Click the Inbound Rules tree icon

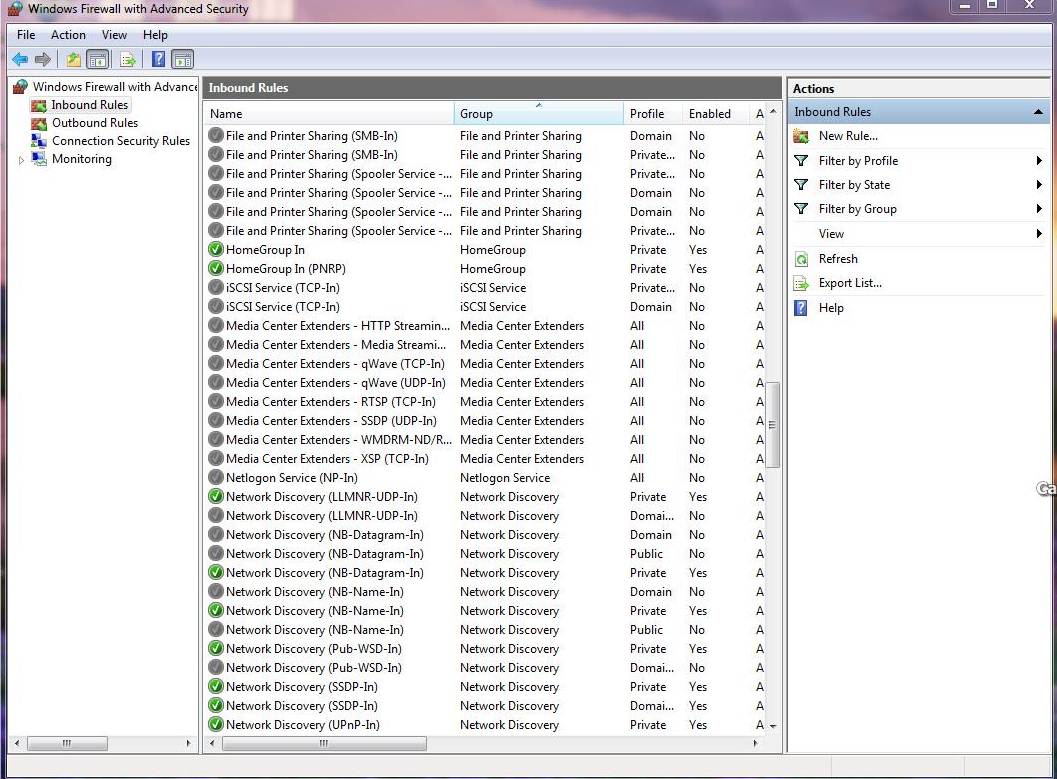[40, 105]
